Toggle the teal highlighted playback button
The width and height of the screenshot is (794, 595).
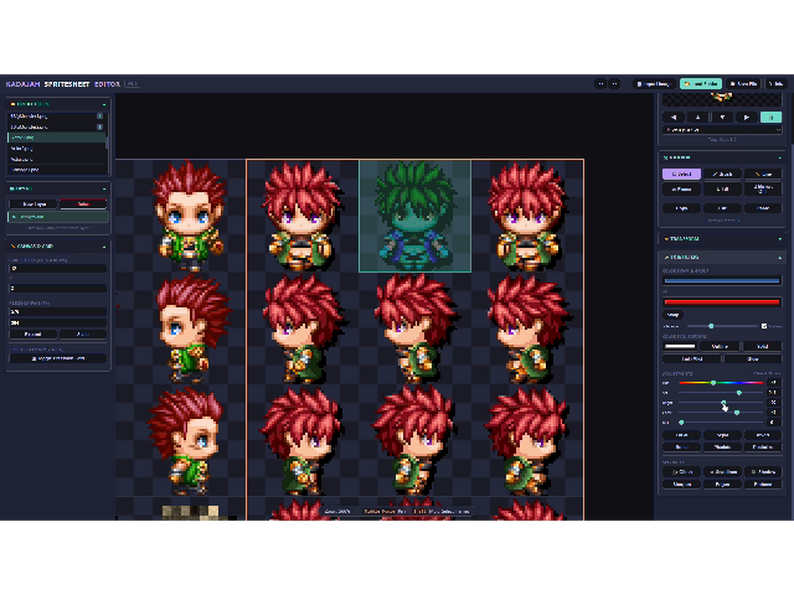pyautogui.click(x=771, y=117)
